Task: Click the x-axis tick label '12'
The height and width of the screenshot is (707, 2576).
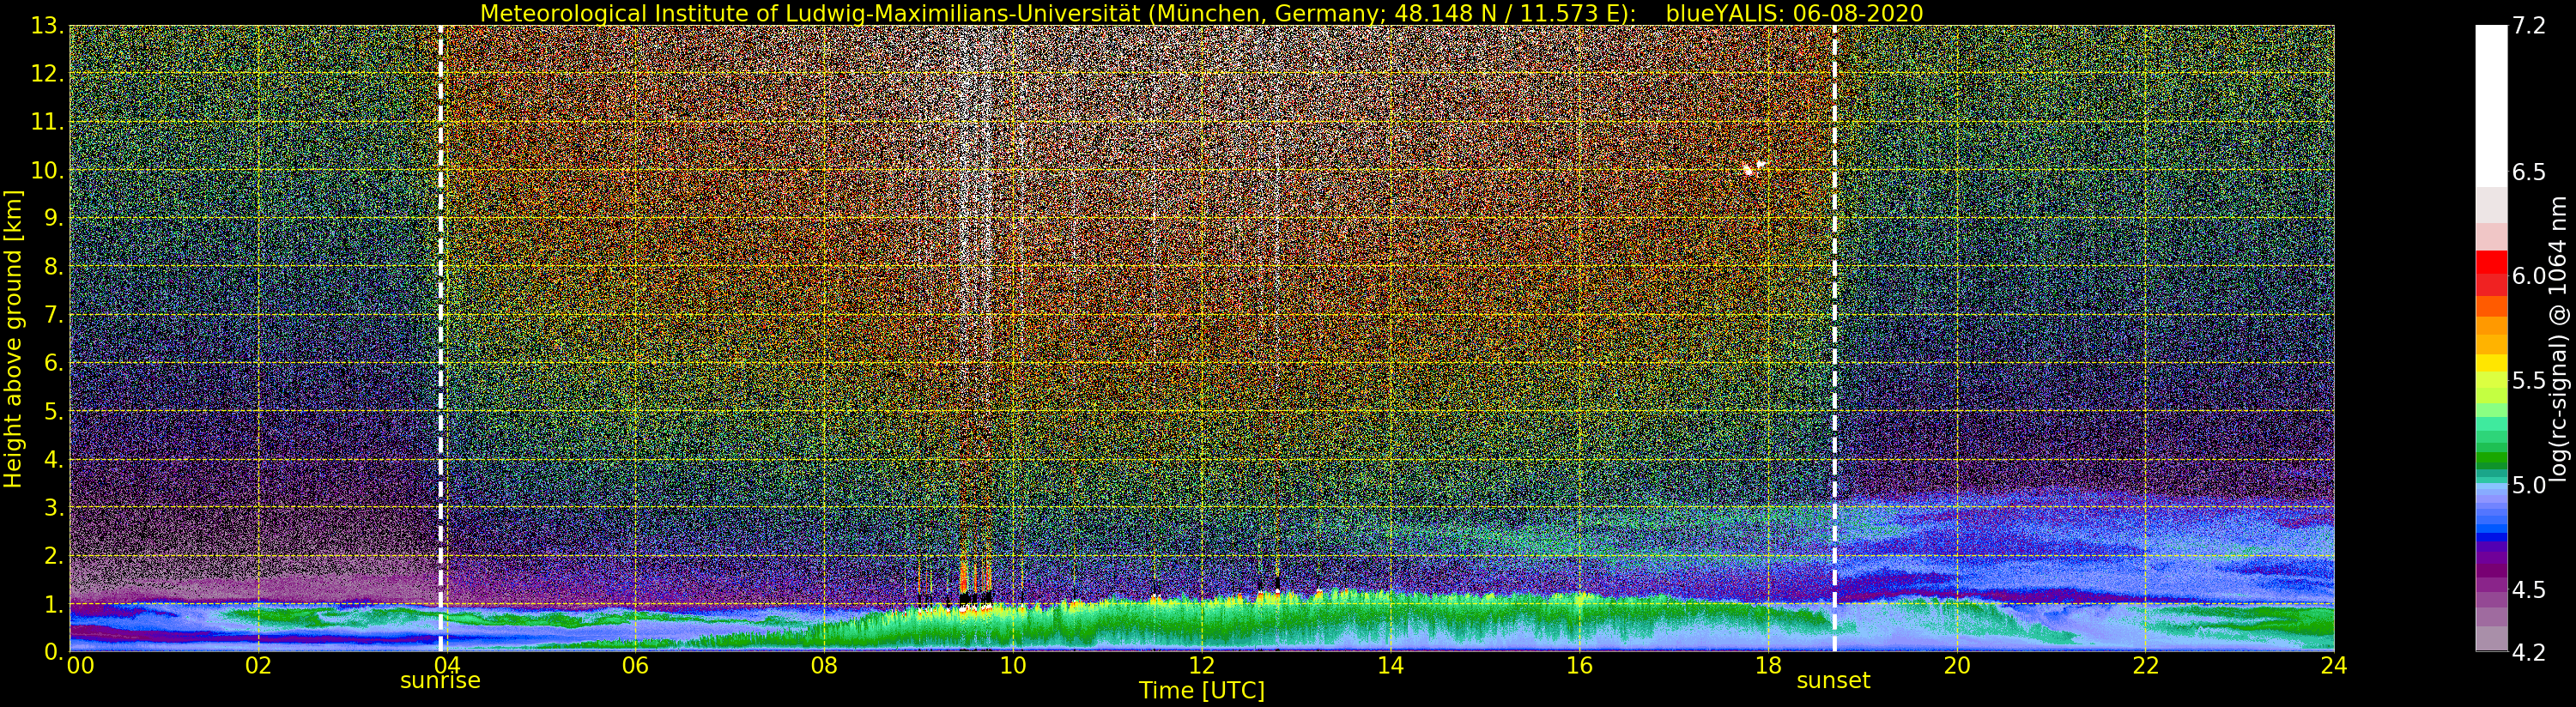Action: pos(1202,665)
